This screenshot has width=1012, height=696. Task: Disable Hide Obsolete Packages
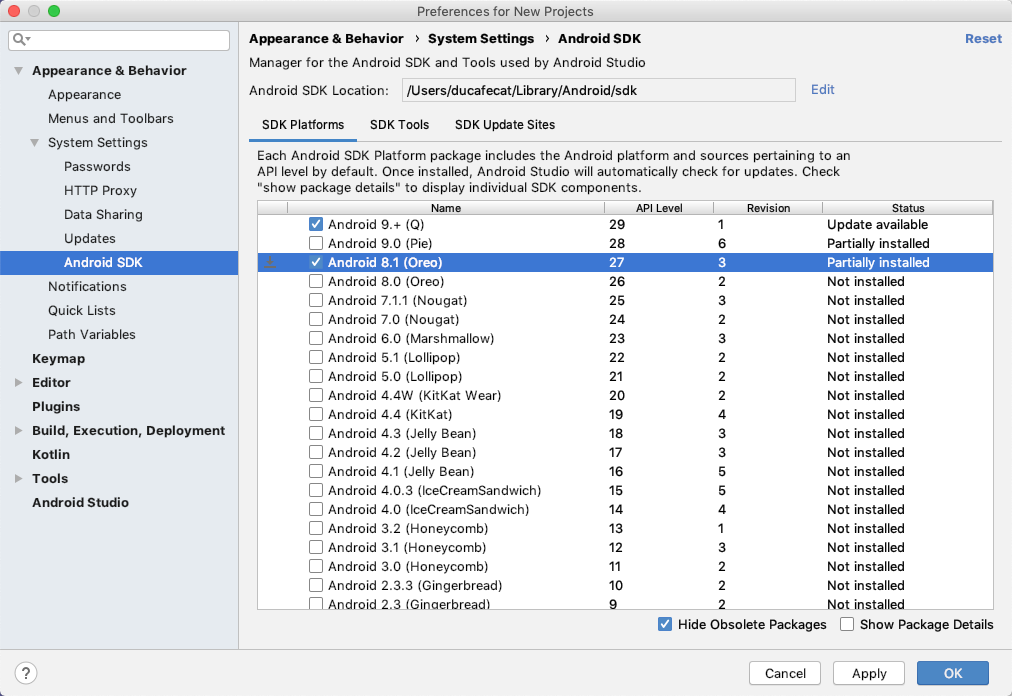[665, 624]
